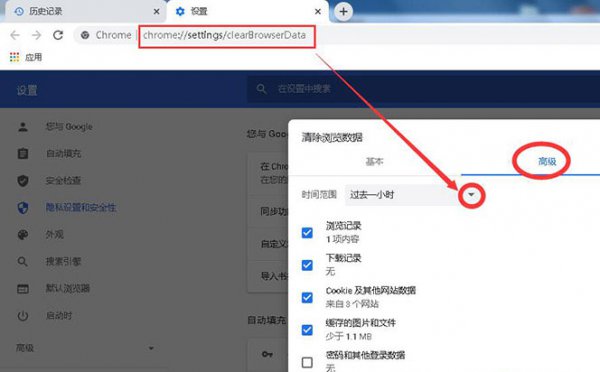Click the person icon beside 您与 Google
Viewport: 600px width, 372px height.
click(x=23, y=127)
